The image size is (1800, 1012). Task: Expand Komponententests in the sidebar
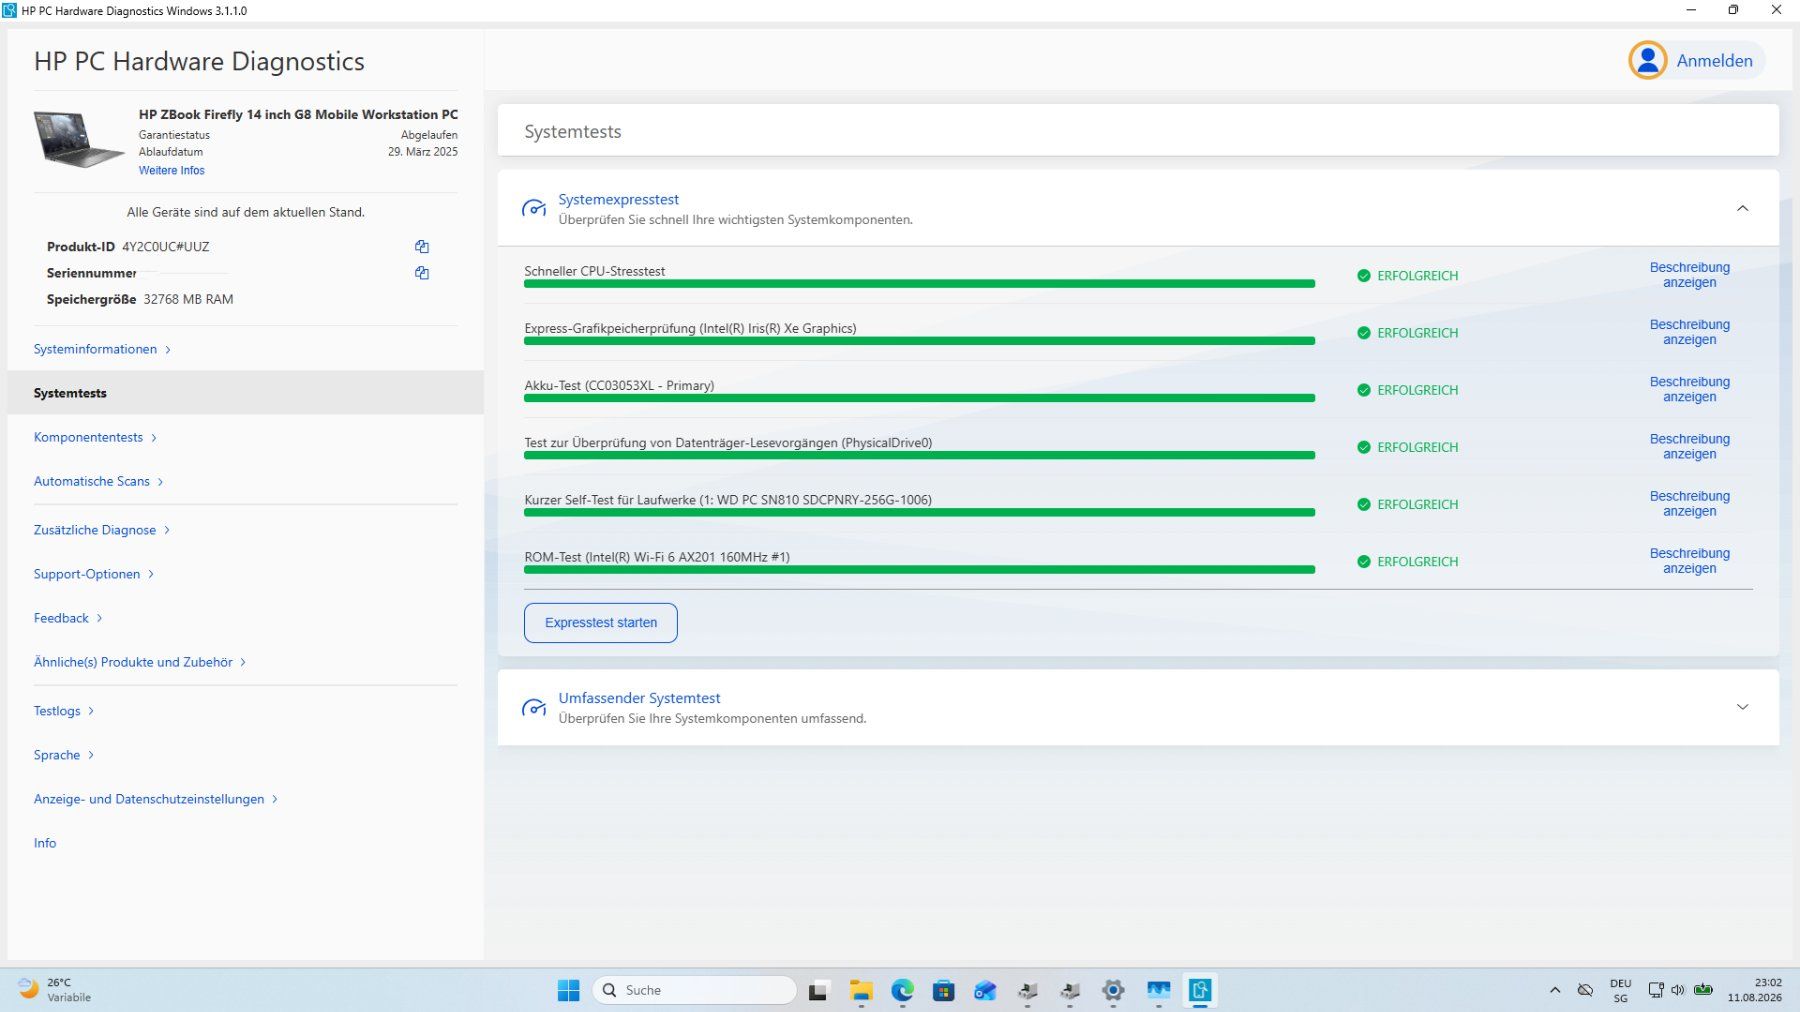[95, 437]
